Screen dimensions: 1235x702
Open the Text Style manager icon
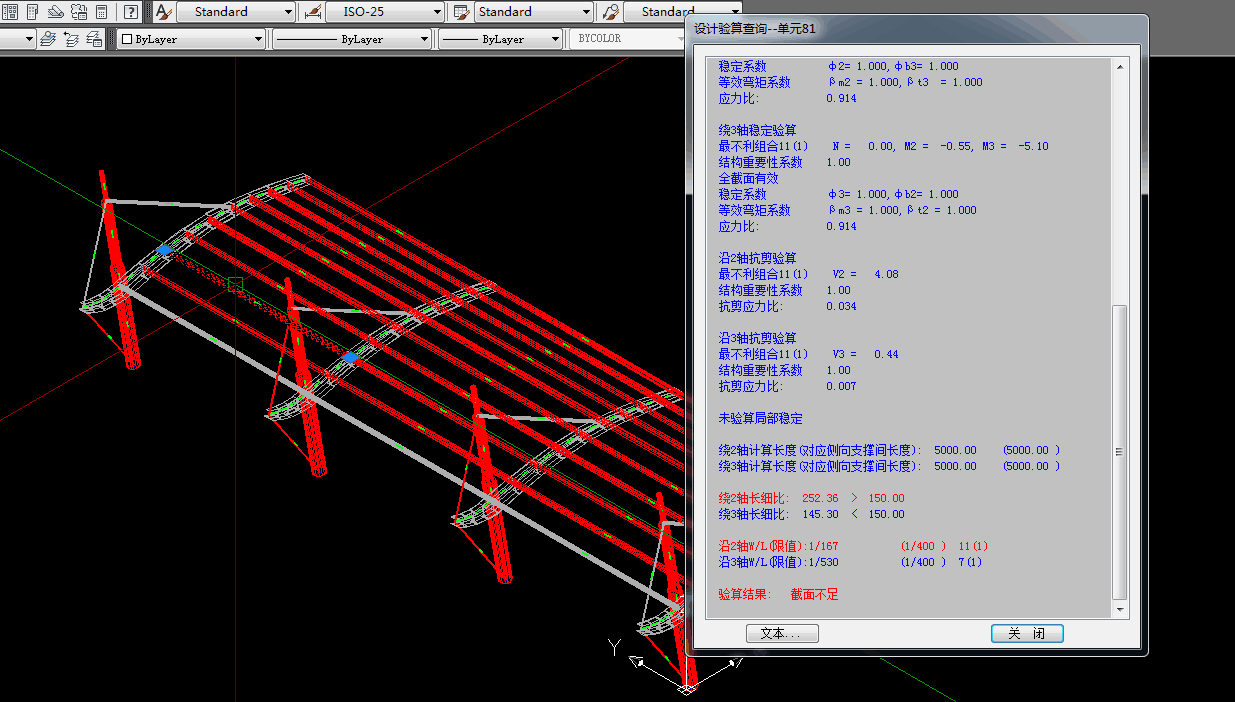[x=164, y=12]
